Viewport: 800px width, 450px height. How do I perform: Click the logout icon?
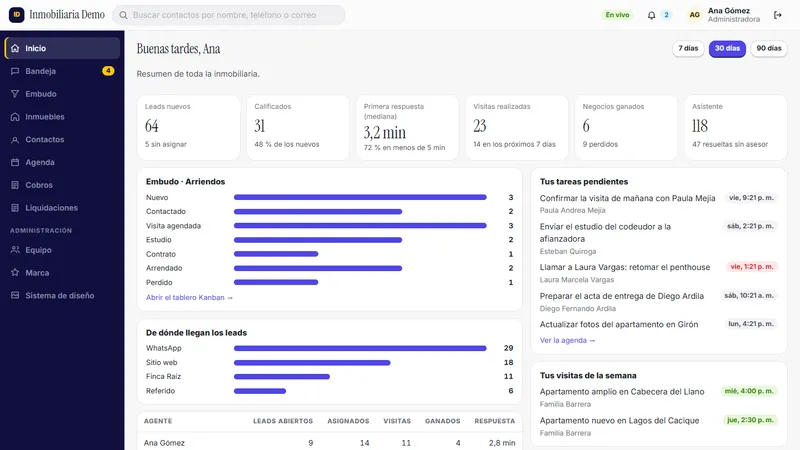coord(778,15)
